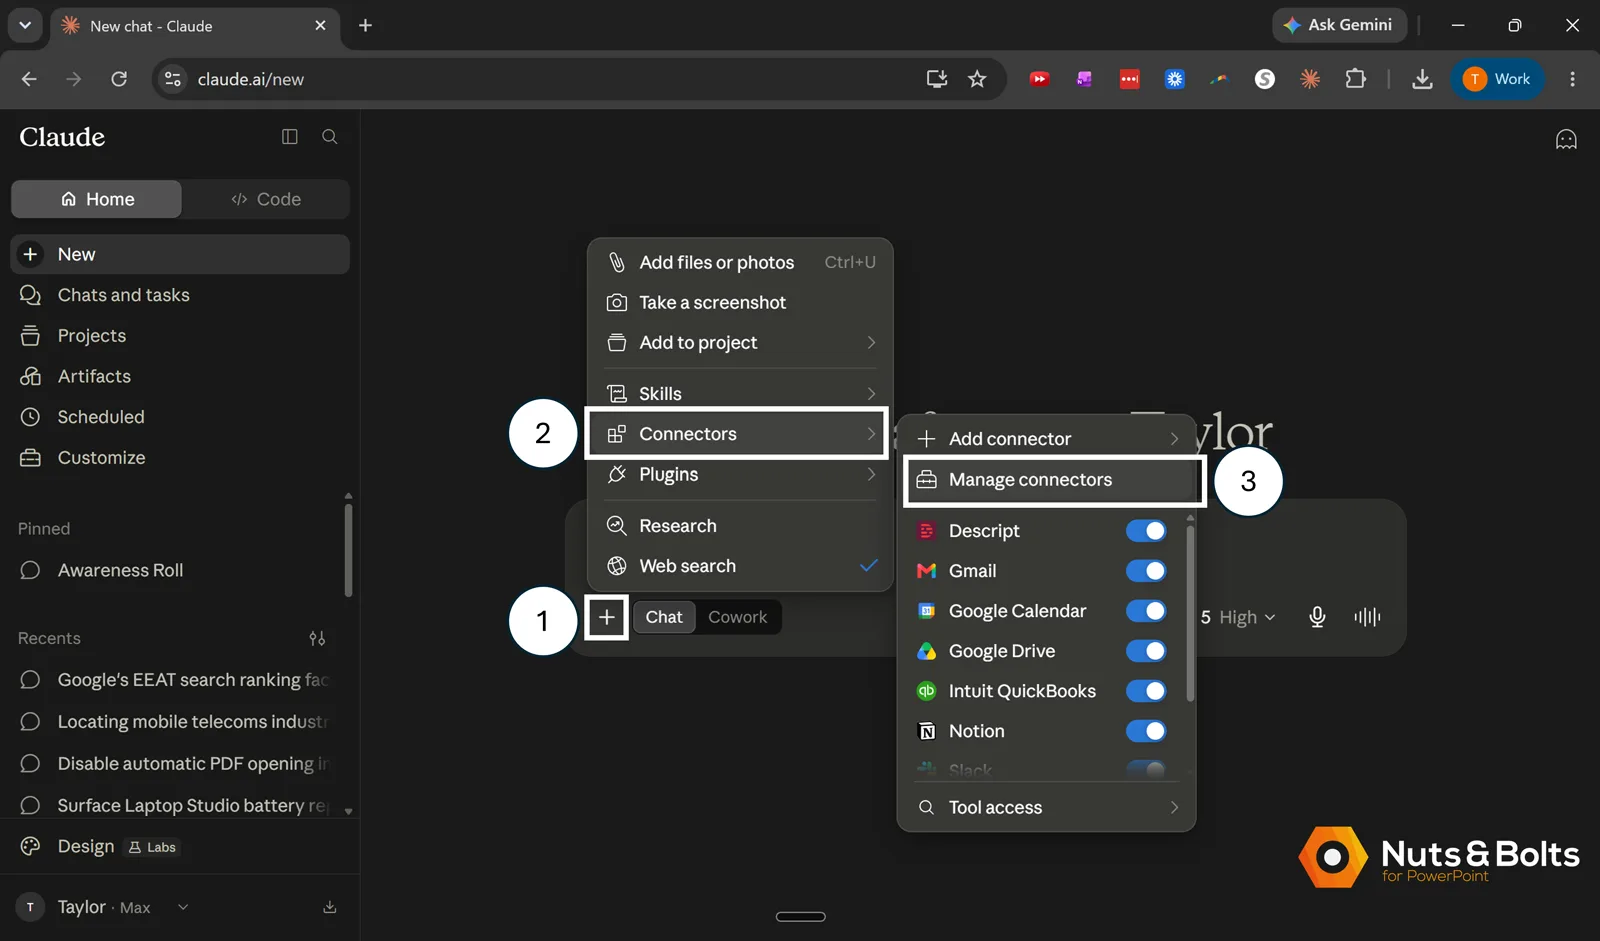Select Manage connectors
Viewport: 1600px width, 941px height.
[x=1054, y=480]
